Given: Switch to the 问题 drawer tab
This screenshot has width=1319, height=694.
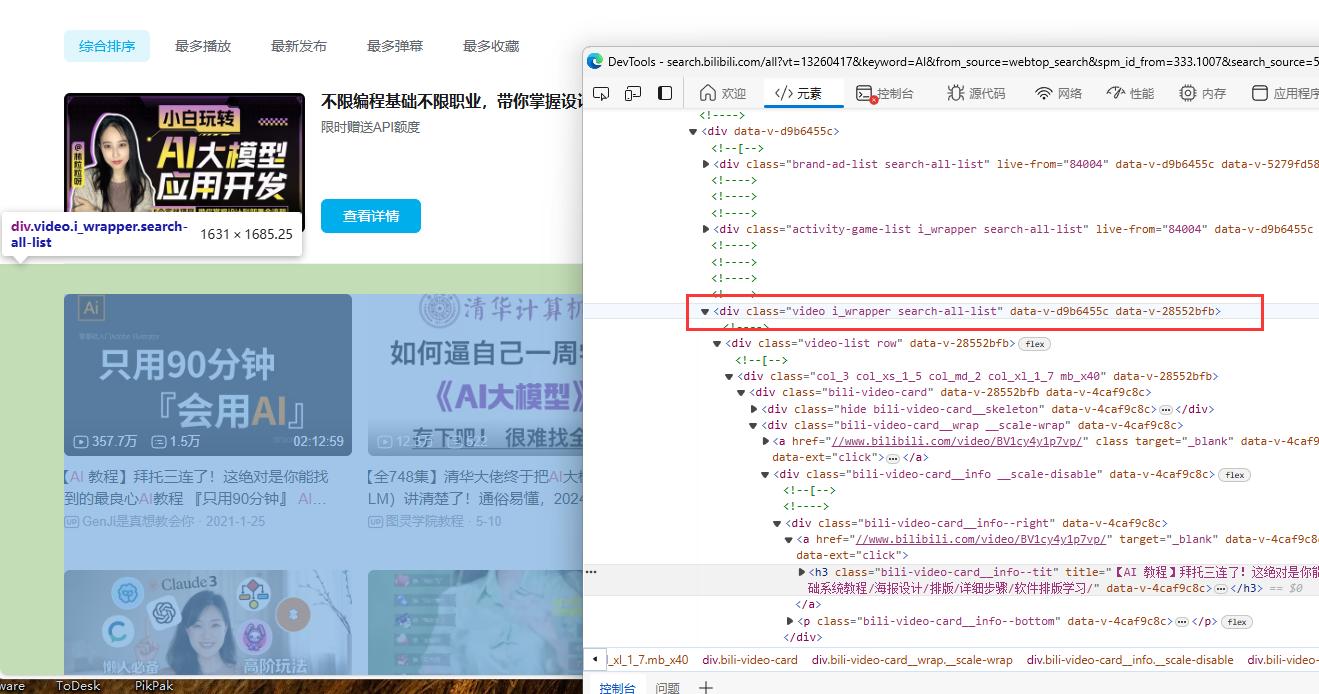Looking at the screenshot, I should tap(667, 688).
